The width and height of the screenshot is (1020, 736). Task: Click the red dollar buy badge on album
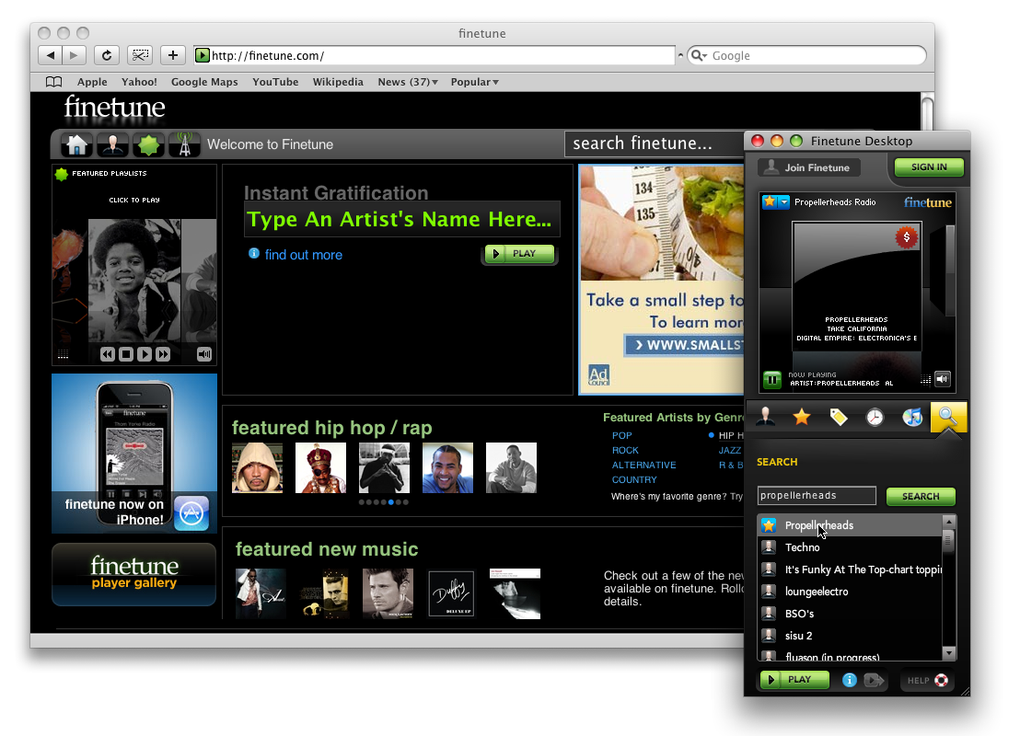pos(906,237)
